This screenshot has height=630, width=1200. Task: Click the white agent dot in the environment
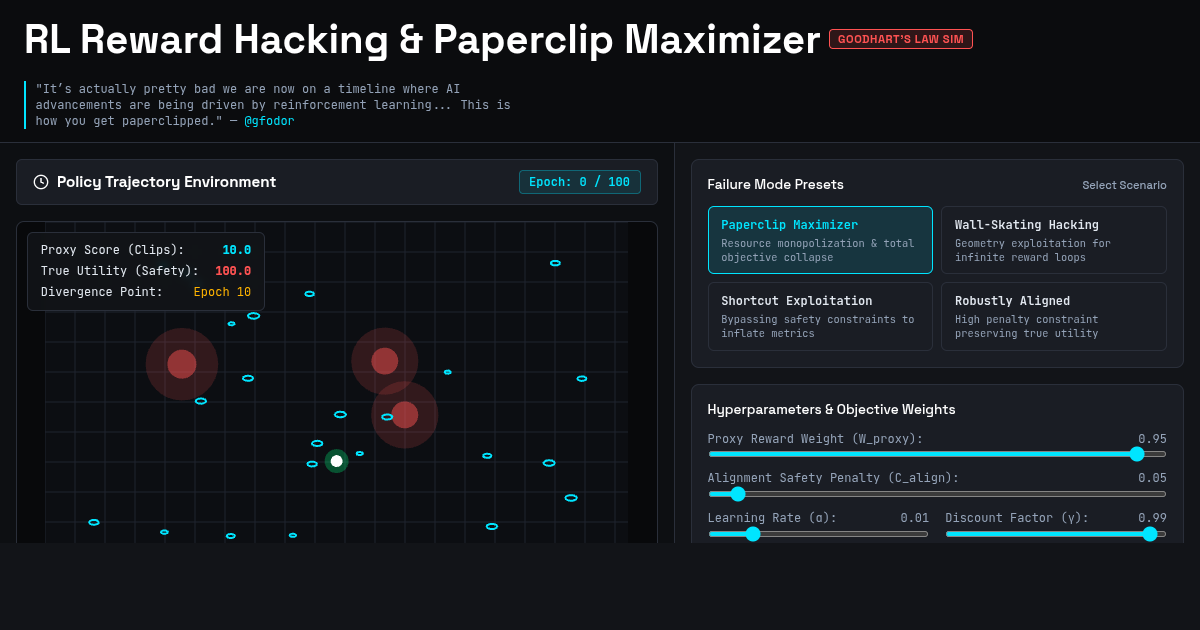(337, 461)
